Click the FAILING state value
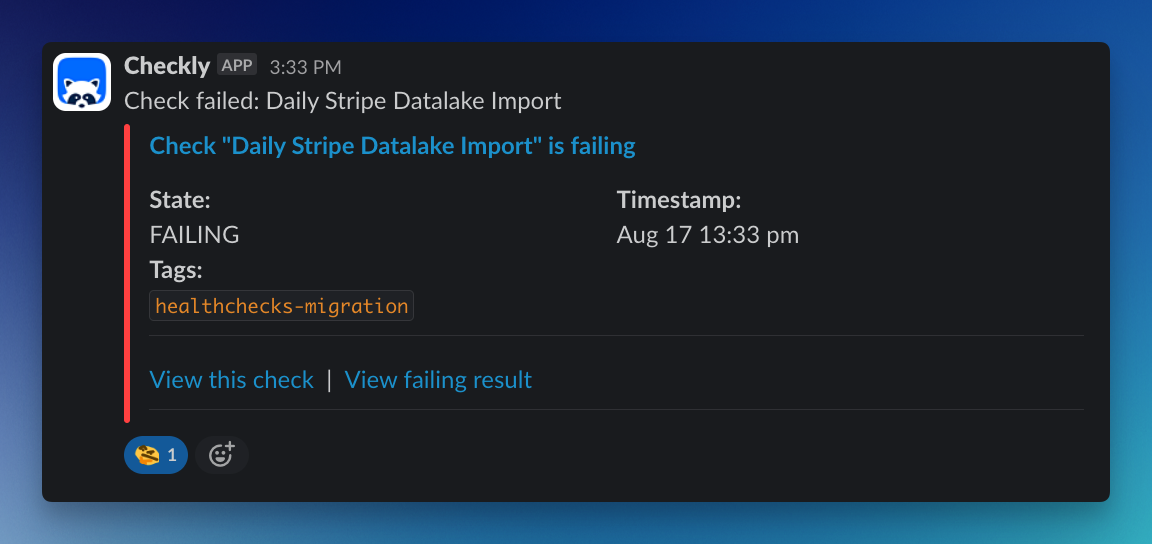This screenshot has height=544, width=1152. tap(194, 235)
